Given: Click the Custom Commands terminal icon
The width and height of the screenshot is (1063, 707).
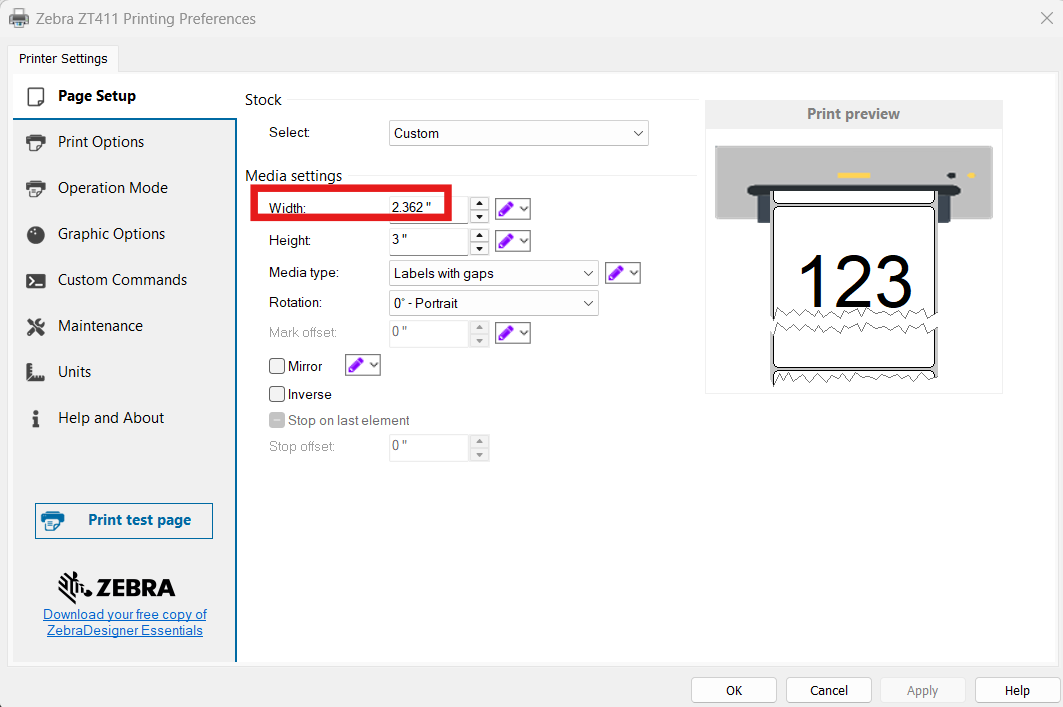Looking at the screenshot, I should point(36,280).
